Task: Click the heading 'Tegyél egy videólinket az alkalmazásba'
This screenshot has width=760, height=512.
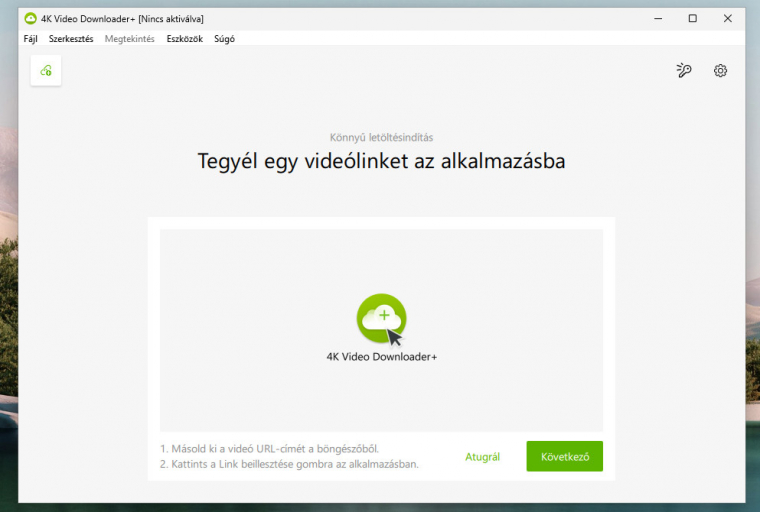Action: pos(381,160)
